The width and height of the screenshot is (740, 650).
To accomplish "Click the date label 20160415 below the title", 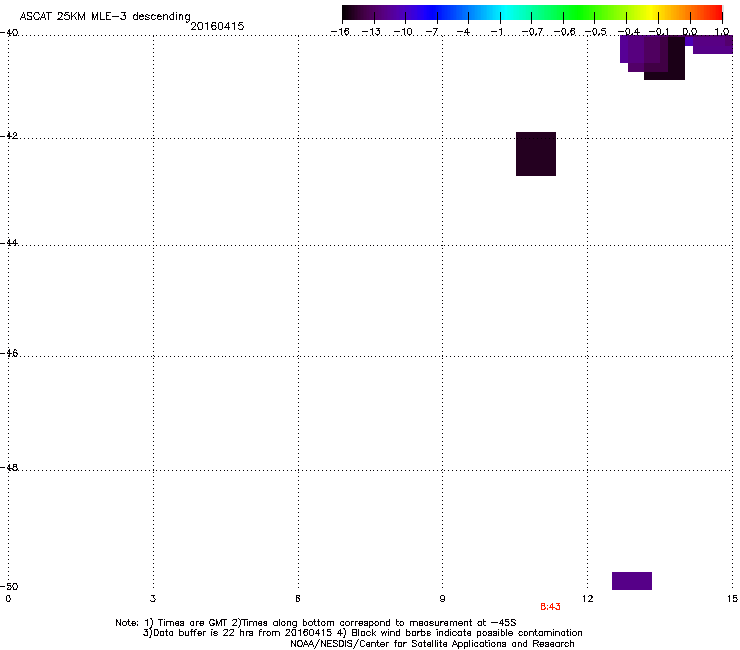I will coord(217,26).
